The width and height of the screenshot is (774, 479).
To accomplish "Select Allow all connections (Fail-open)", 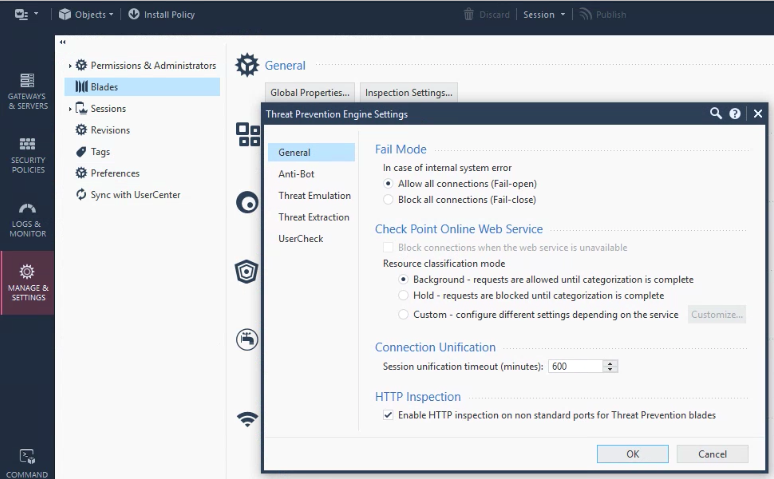I will tap(388, 184).
